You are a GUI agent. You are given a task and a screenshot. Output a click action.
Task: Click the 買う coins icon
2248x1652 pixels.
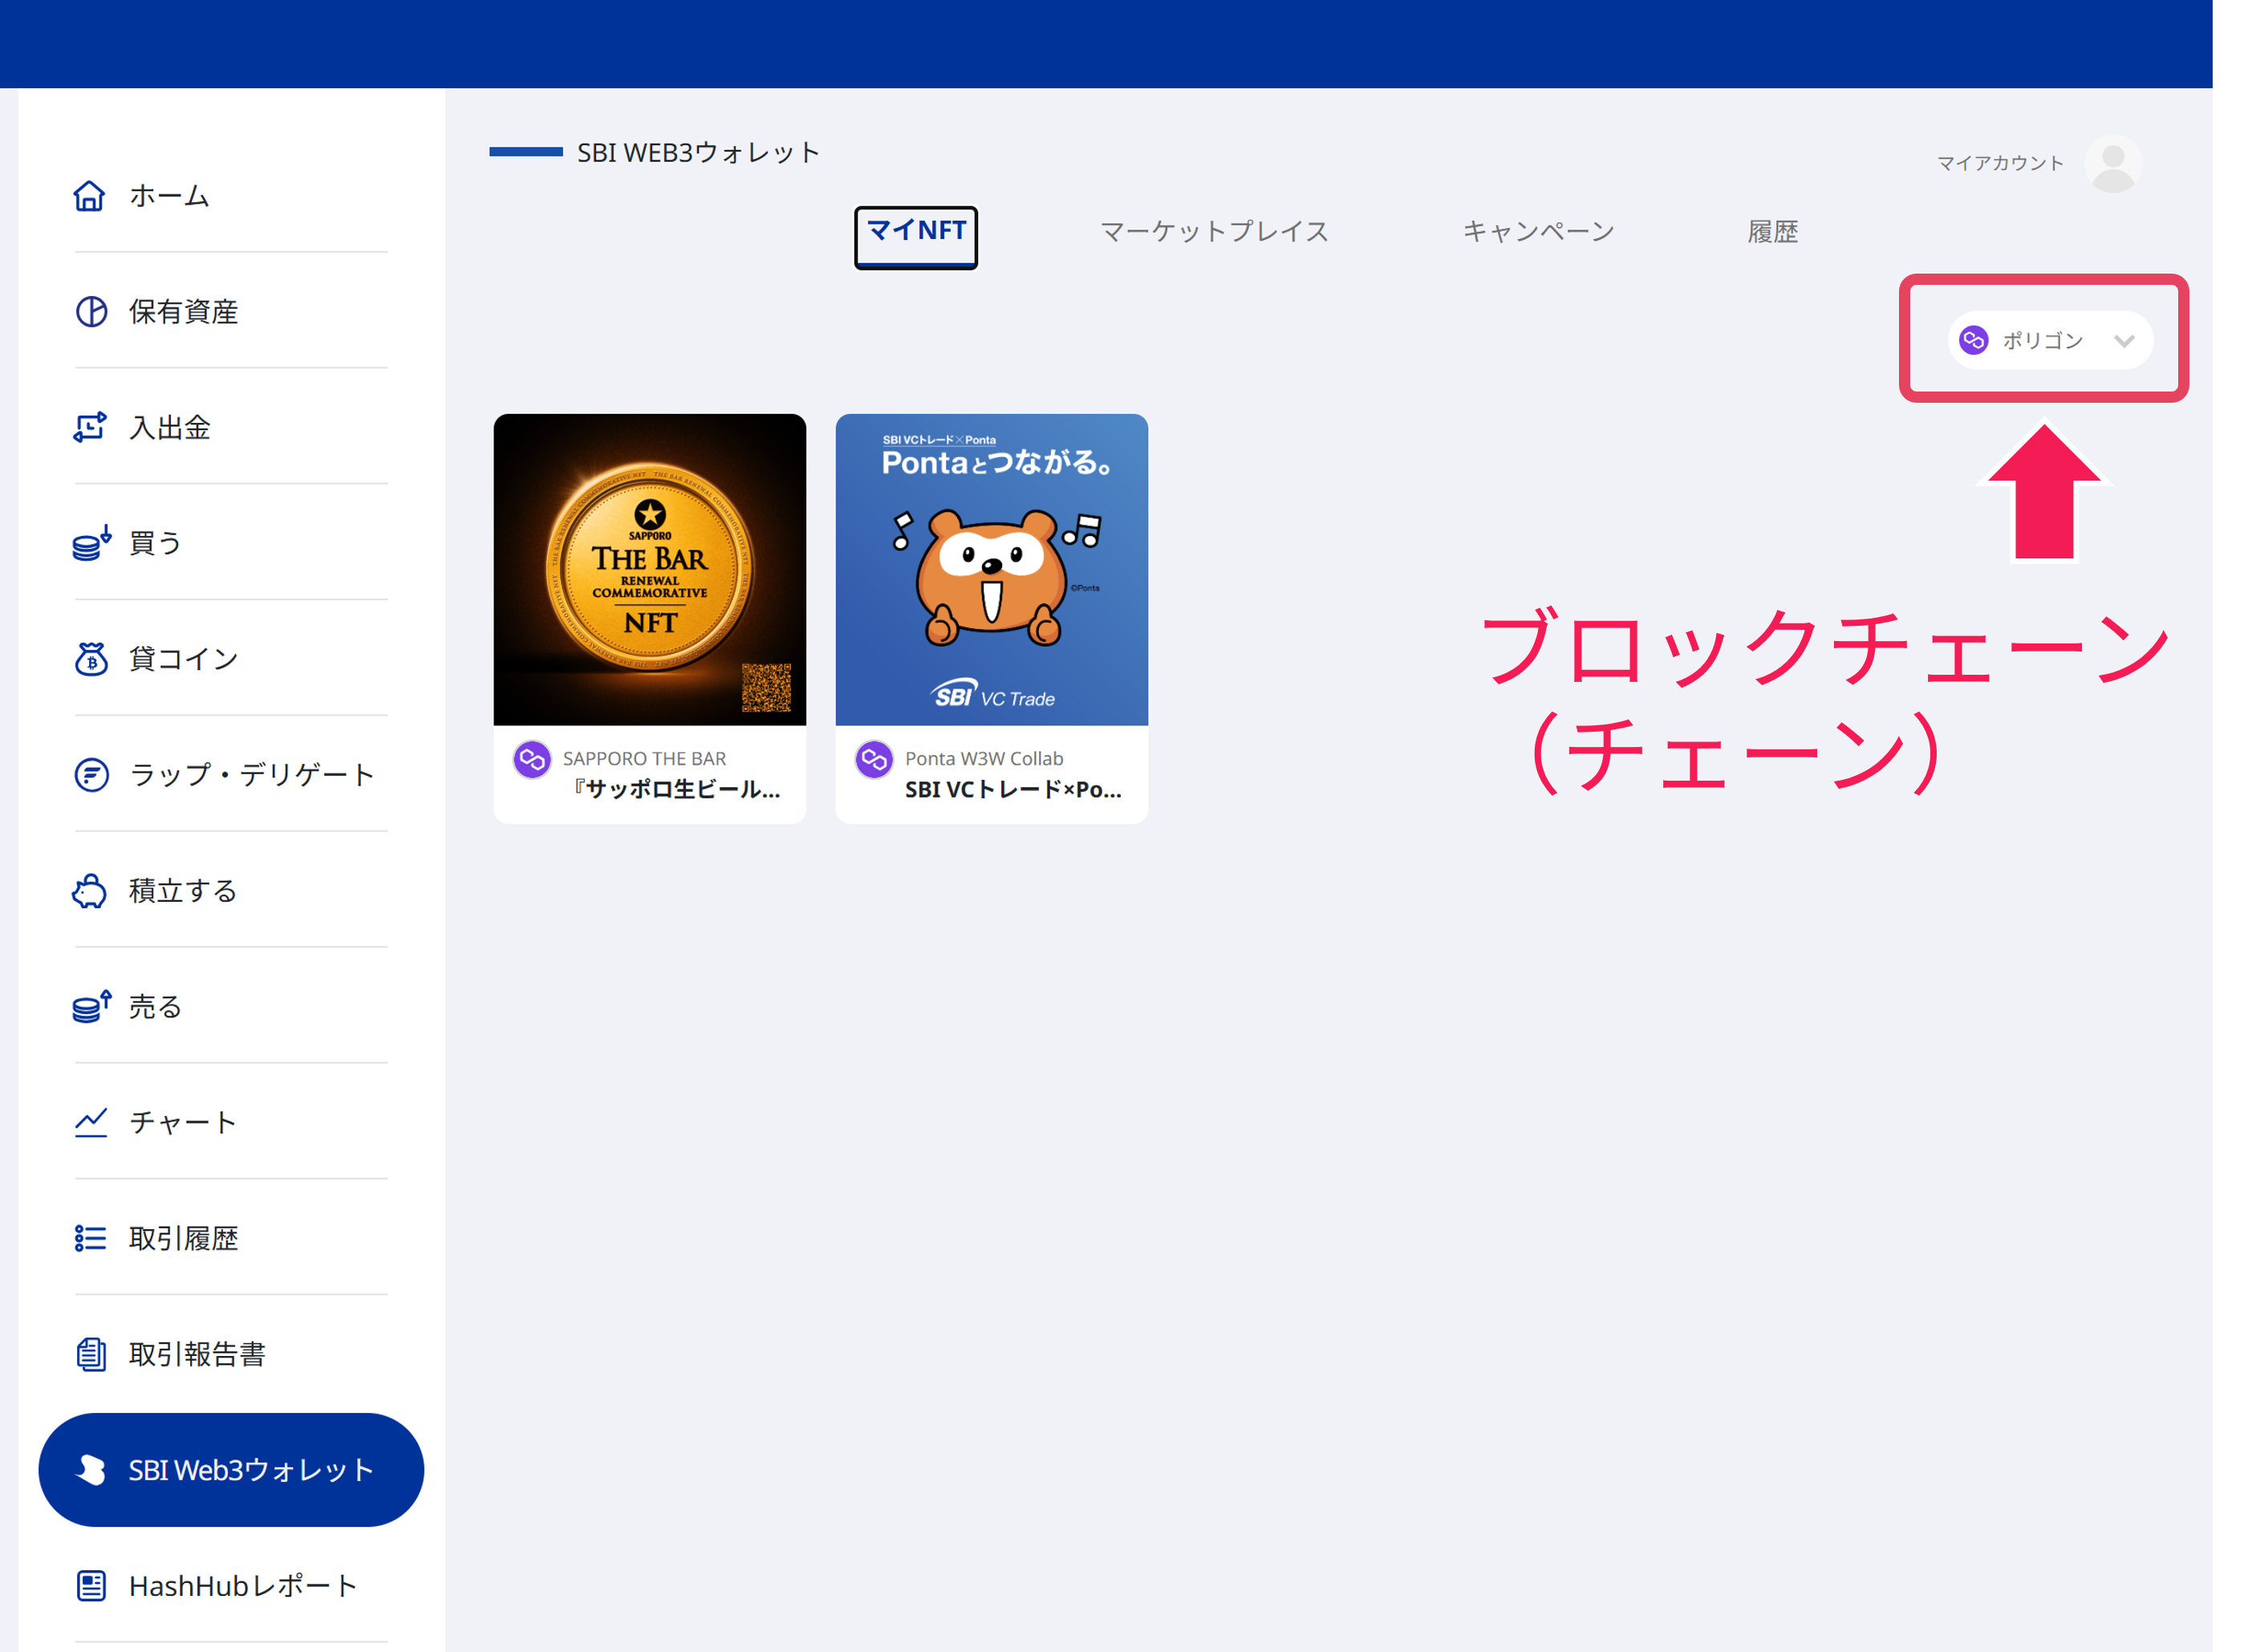(91, 543)
